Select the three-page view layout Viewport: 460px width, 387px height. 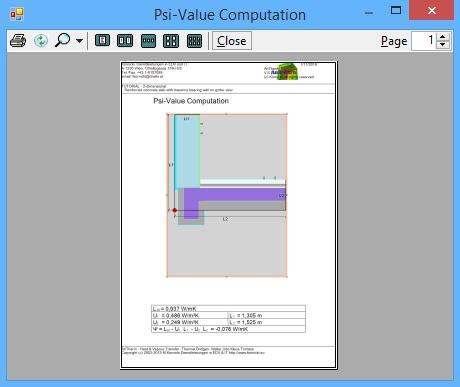[x=148, y=41]
